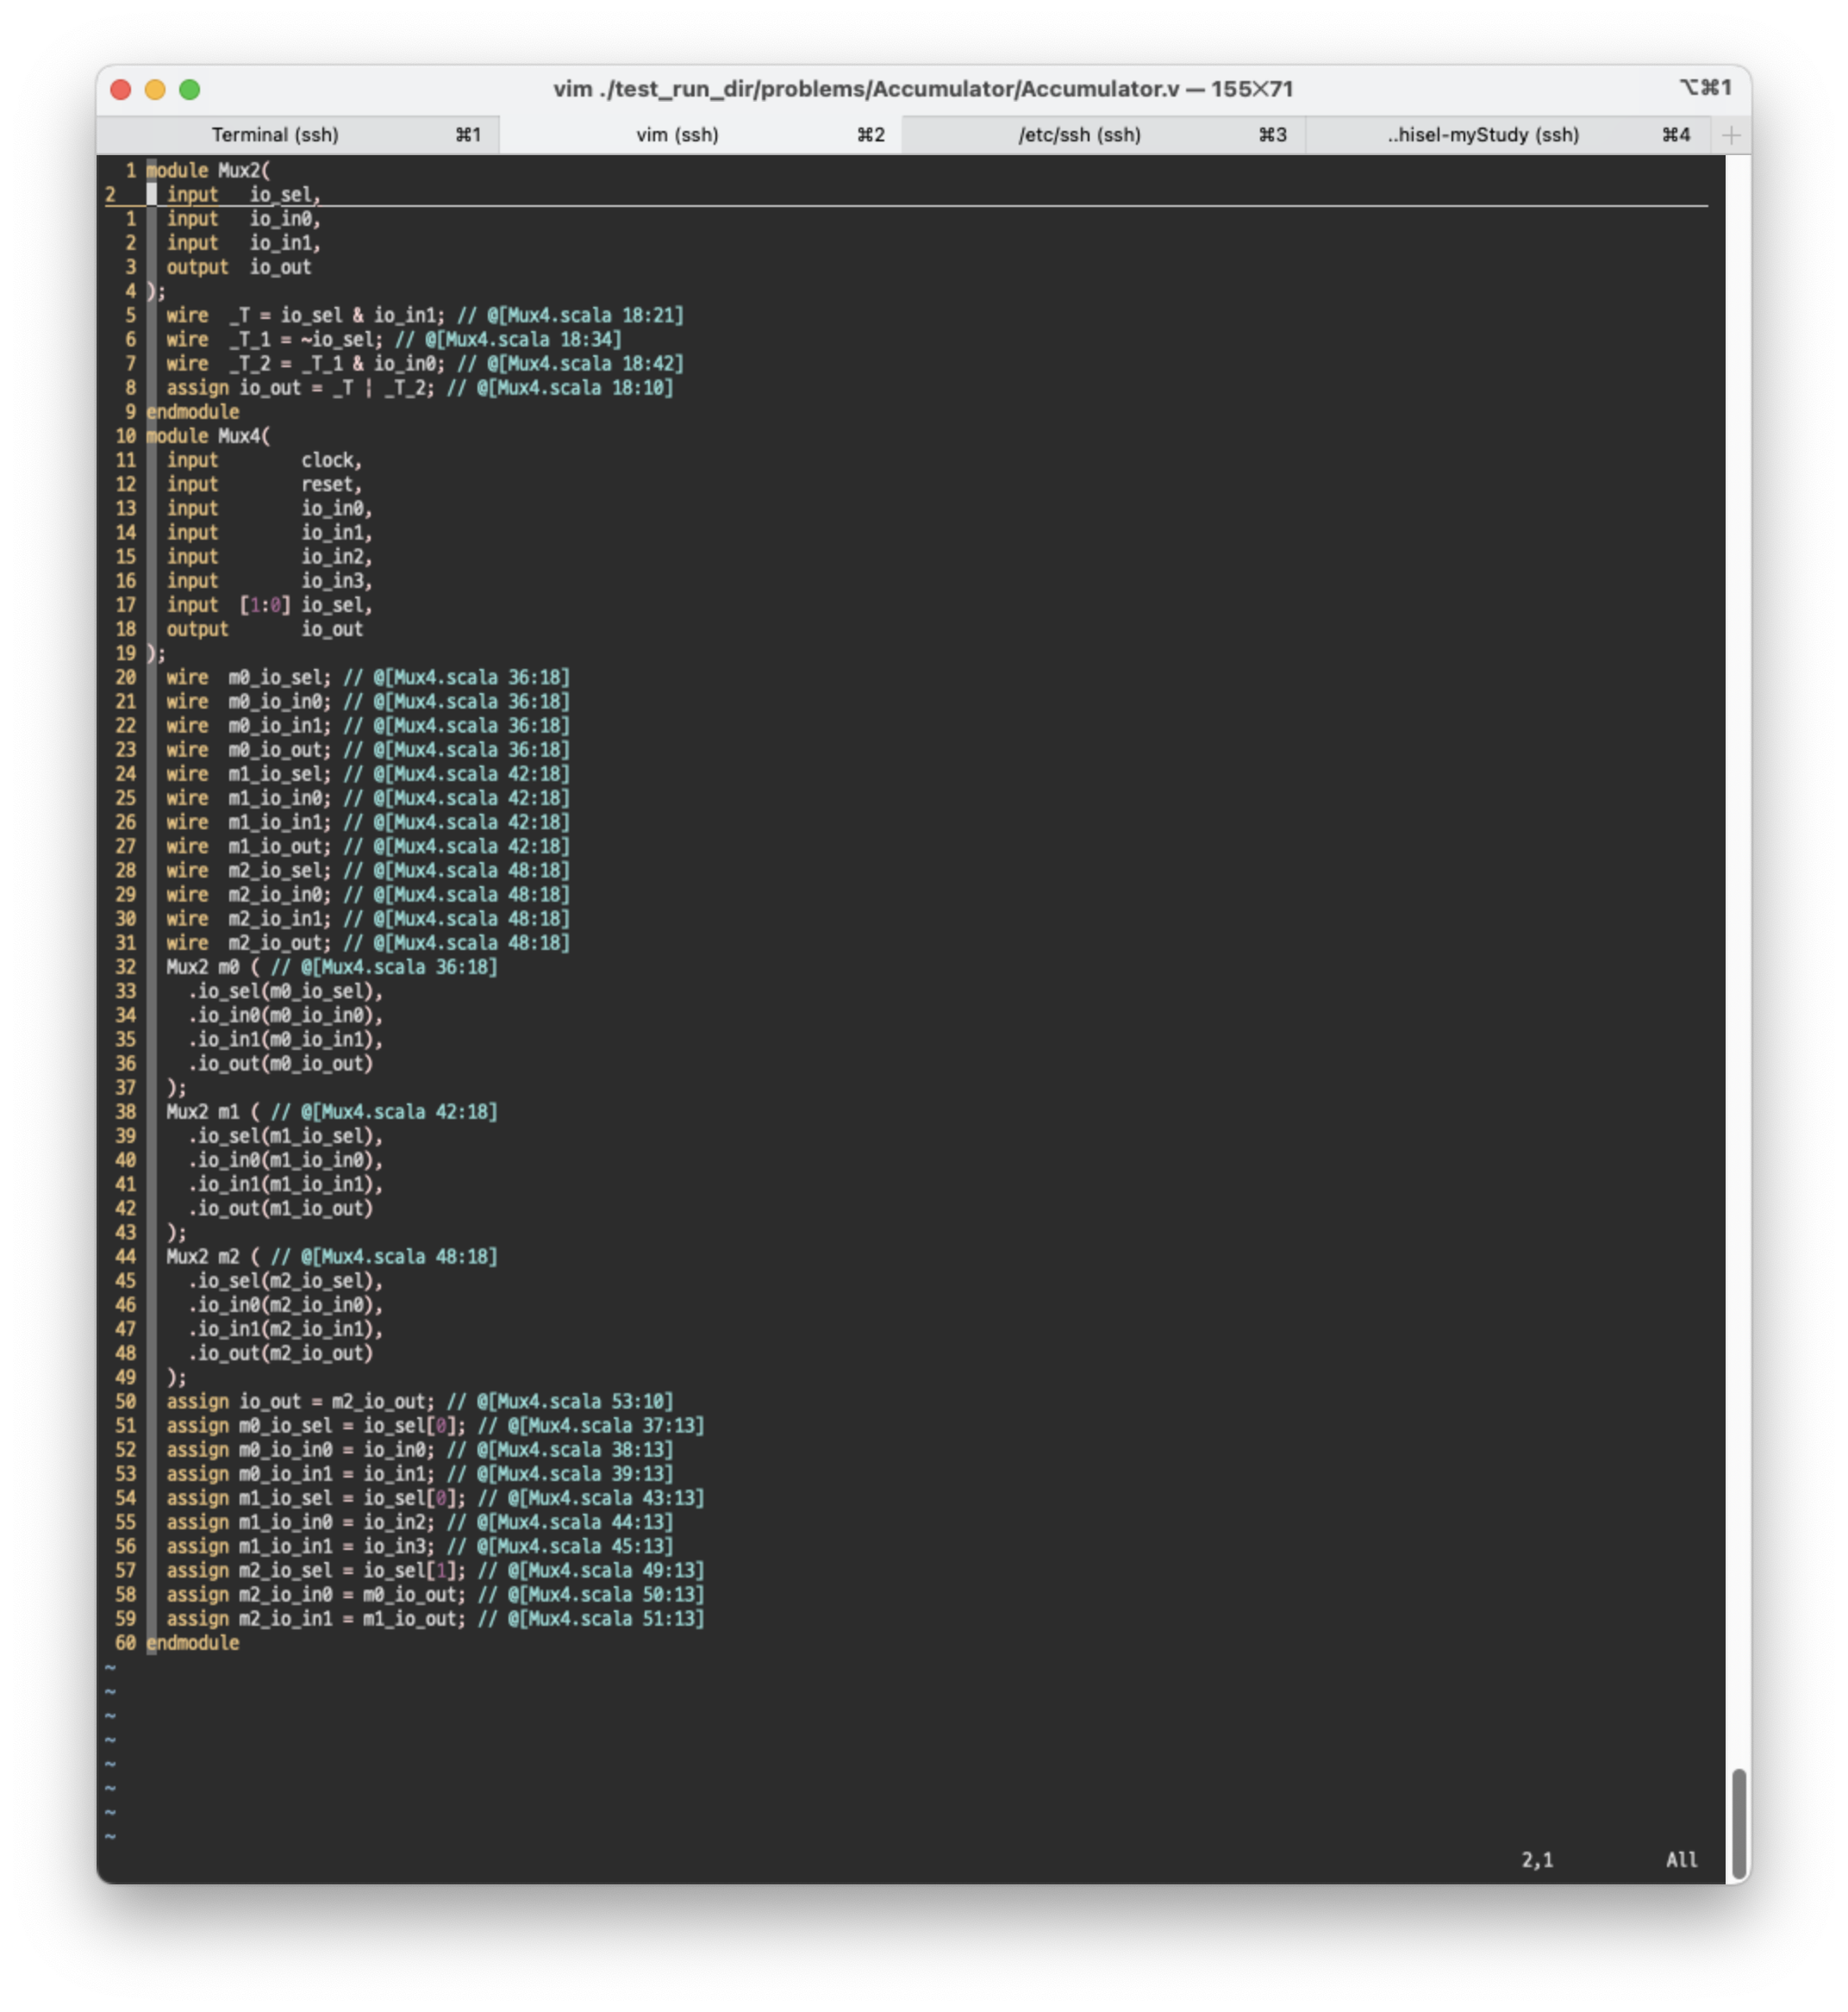Switch to the ..hisel-myStudy (ssh) tab
This screenshot has width=1848, height=2012.
pos(1508,134)
